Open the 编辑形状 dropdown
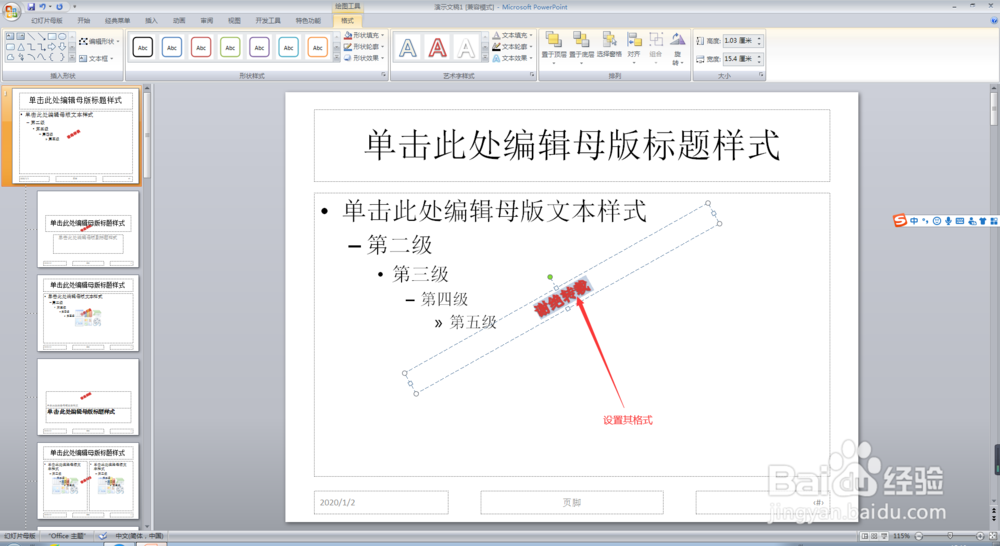 (x=99, y=41)
